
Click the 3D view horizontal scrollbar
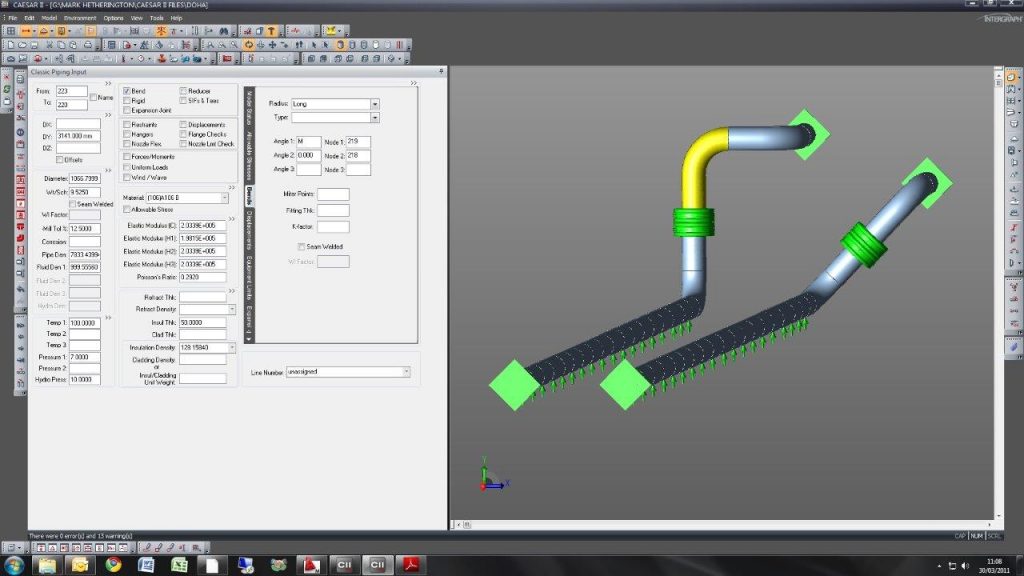coord(725,524)
